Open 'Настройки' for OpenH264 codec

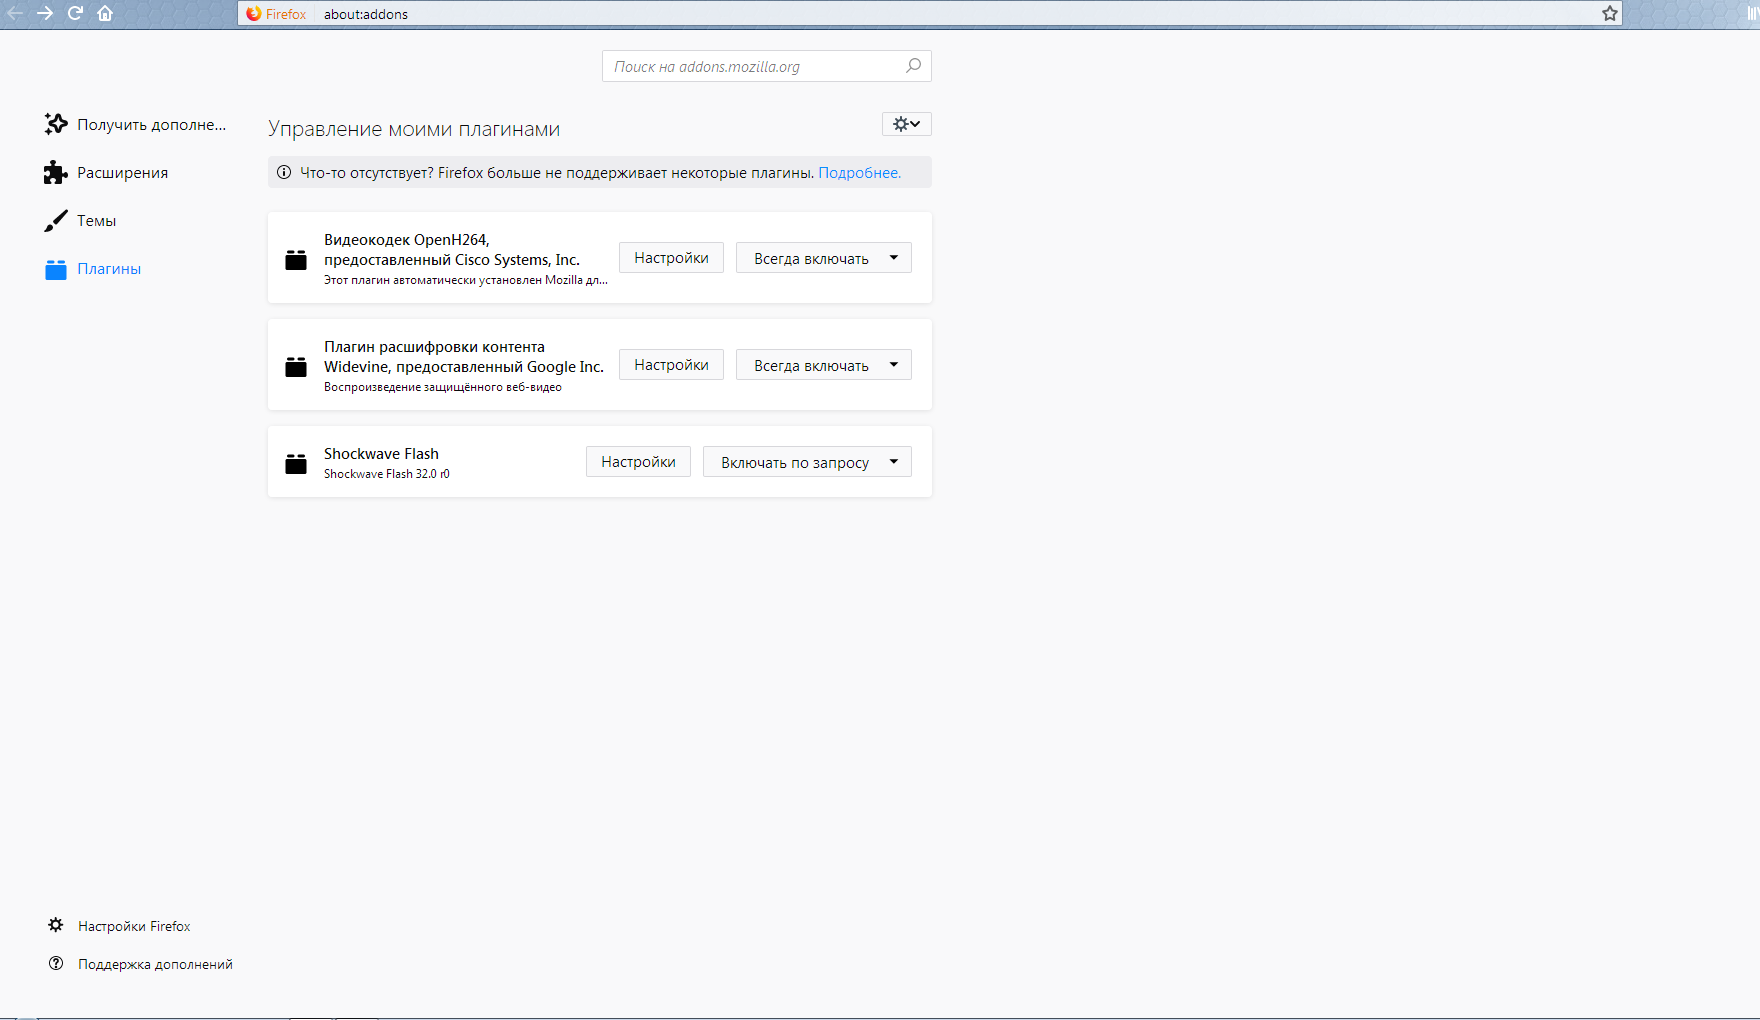[x=671, y=257]
